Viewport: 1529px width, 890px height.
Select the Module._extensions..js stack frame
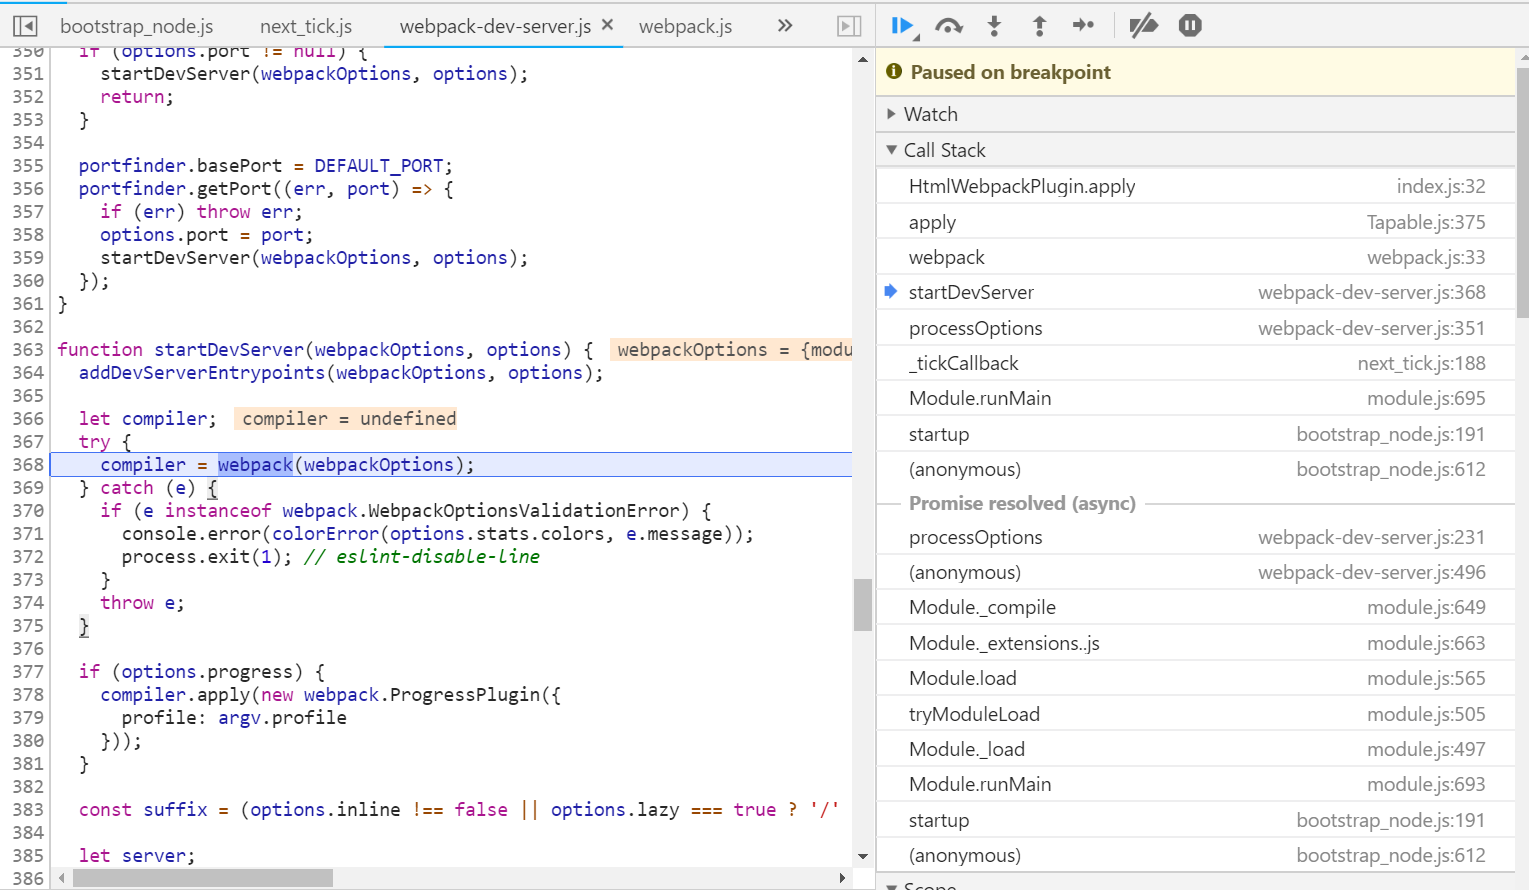tap(1196, 643)
